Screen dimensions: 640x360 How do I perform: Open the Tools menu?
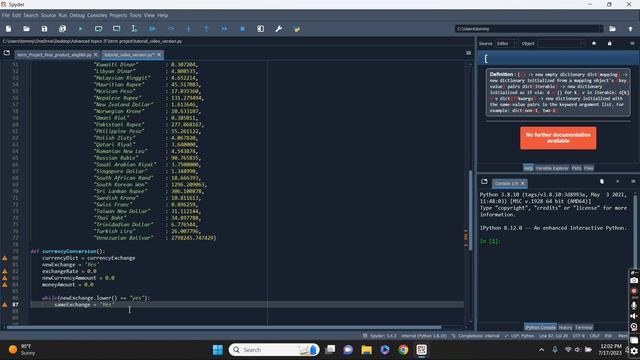click(x=136, y=15)
